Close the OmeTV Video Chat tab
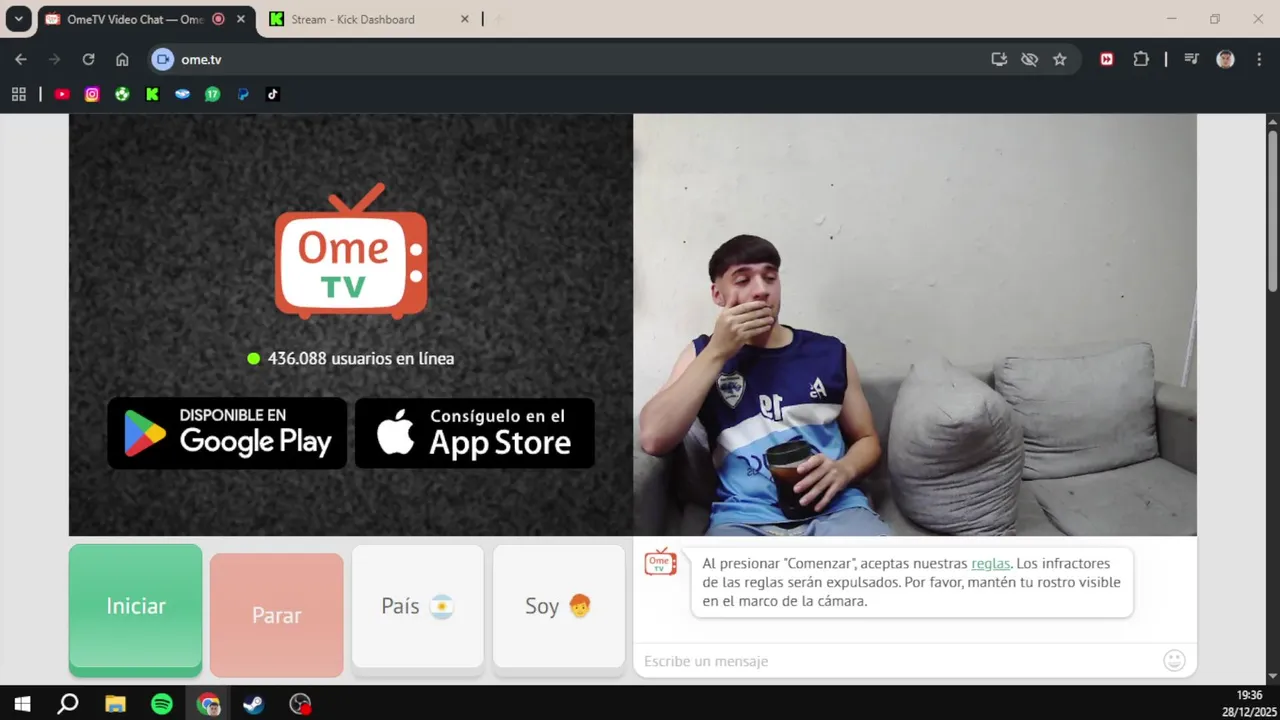This screenshot has width=1280, height=720. point(240,19)
